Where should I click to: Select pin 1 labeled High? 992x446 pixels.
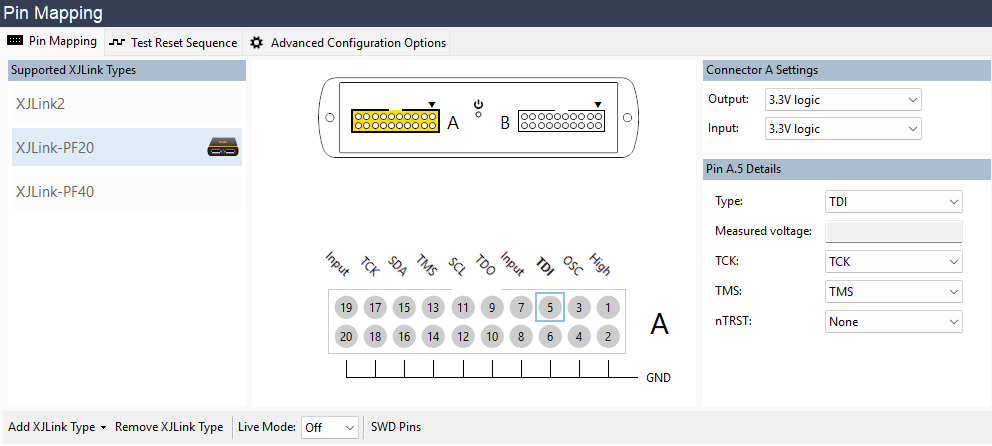pyautogui.click(x=608, y=307)
